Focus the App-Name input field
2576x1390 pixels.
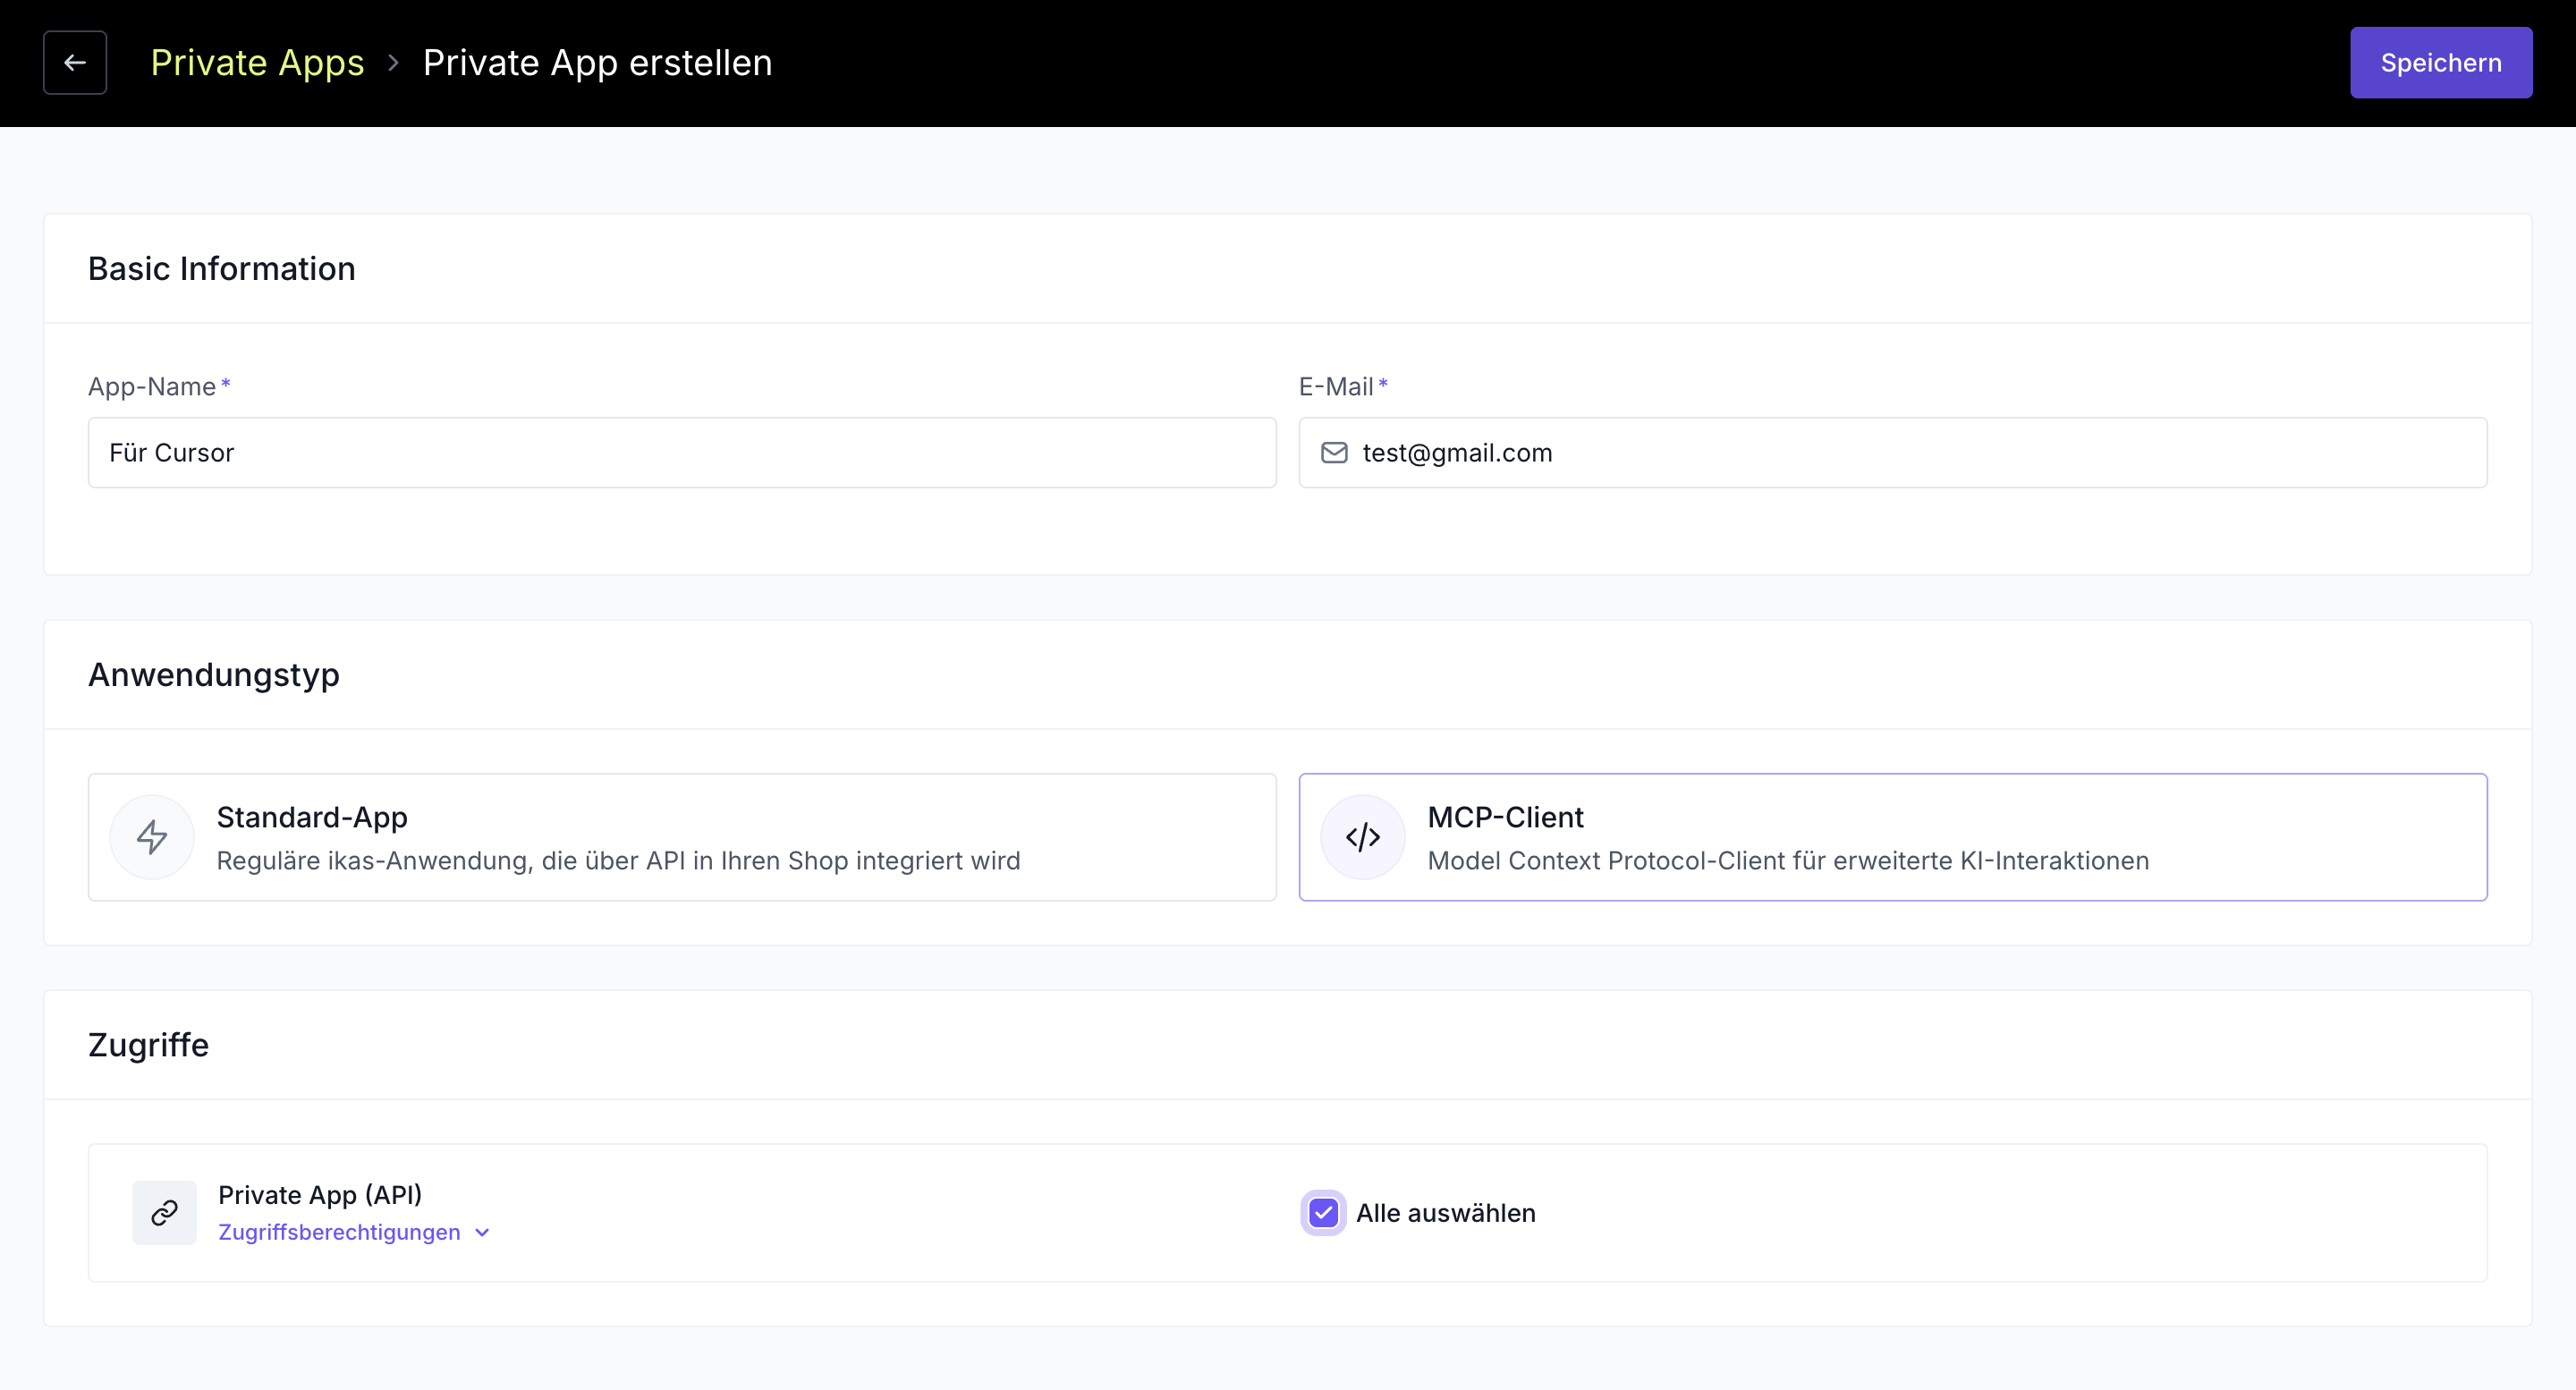(x=682, y=453)
